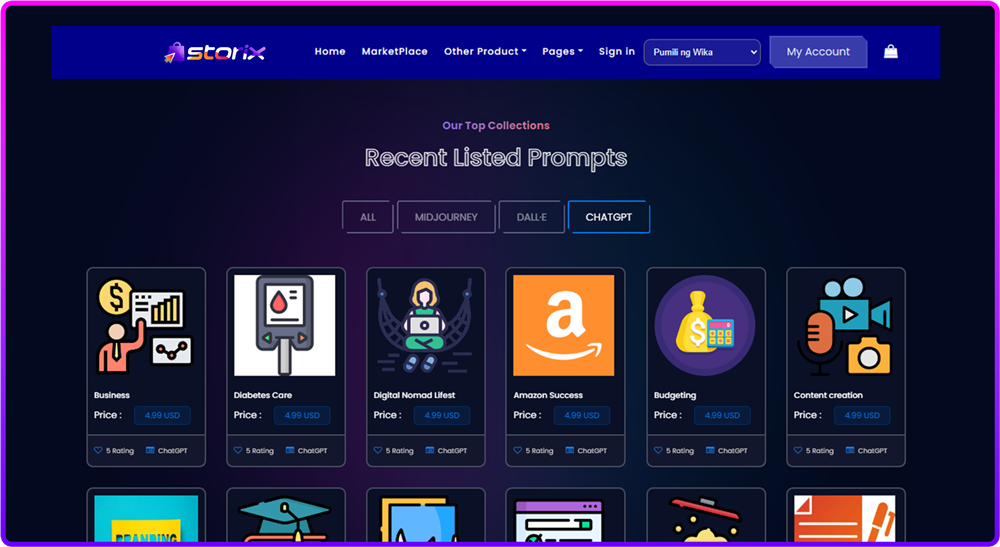Go to MarketPlace in navigation
Screen dimensions: 1000x547
(x=395, y=52)
